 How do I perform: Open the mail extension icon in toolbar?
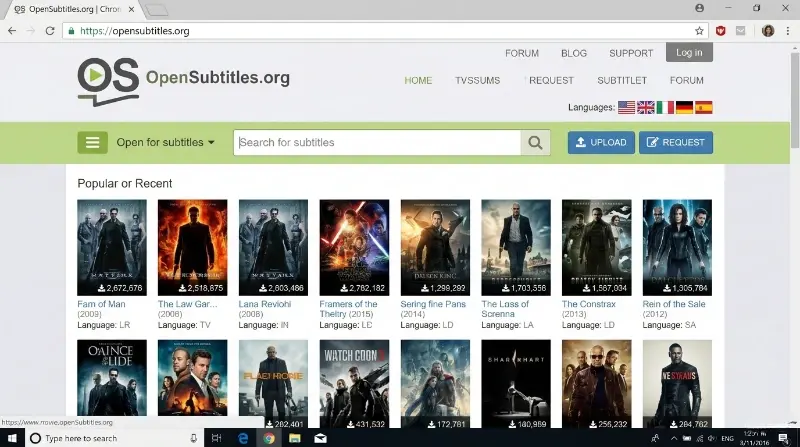(741, 31)
